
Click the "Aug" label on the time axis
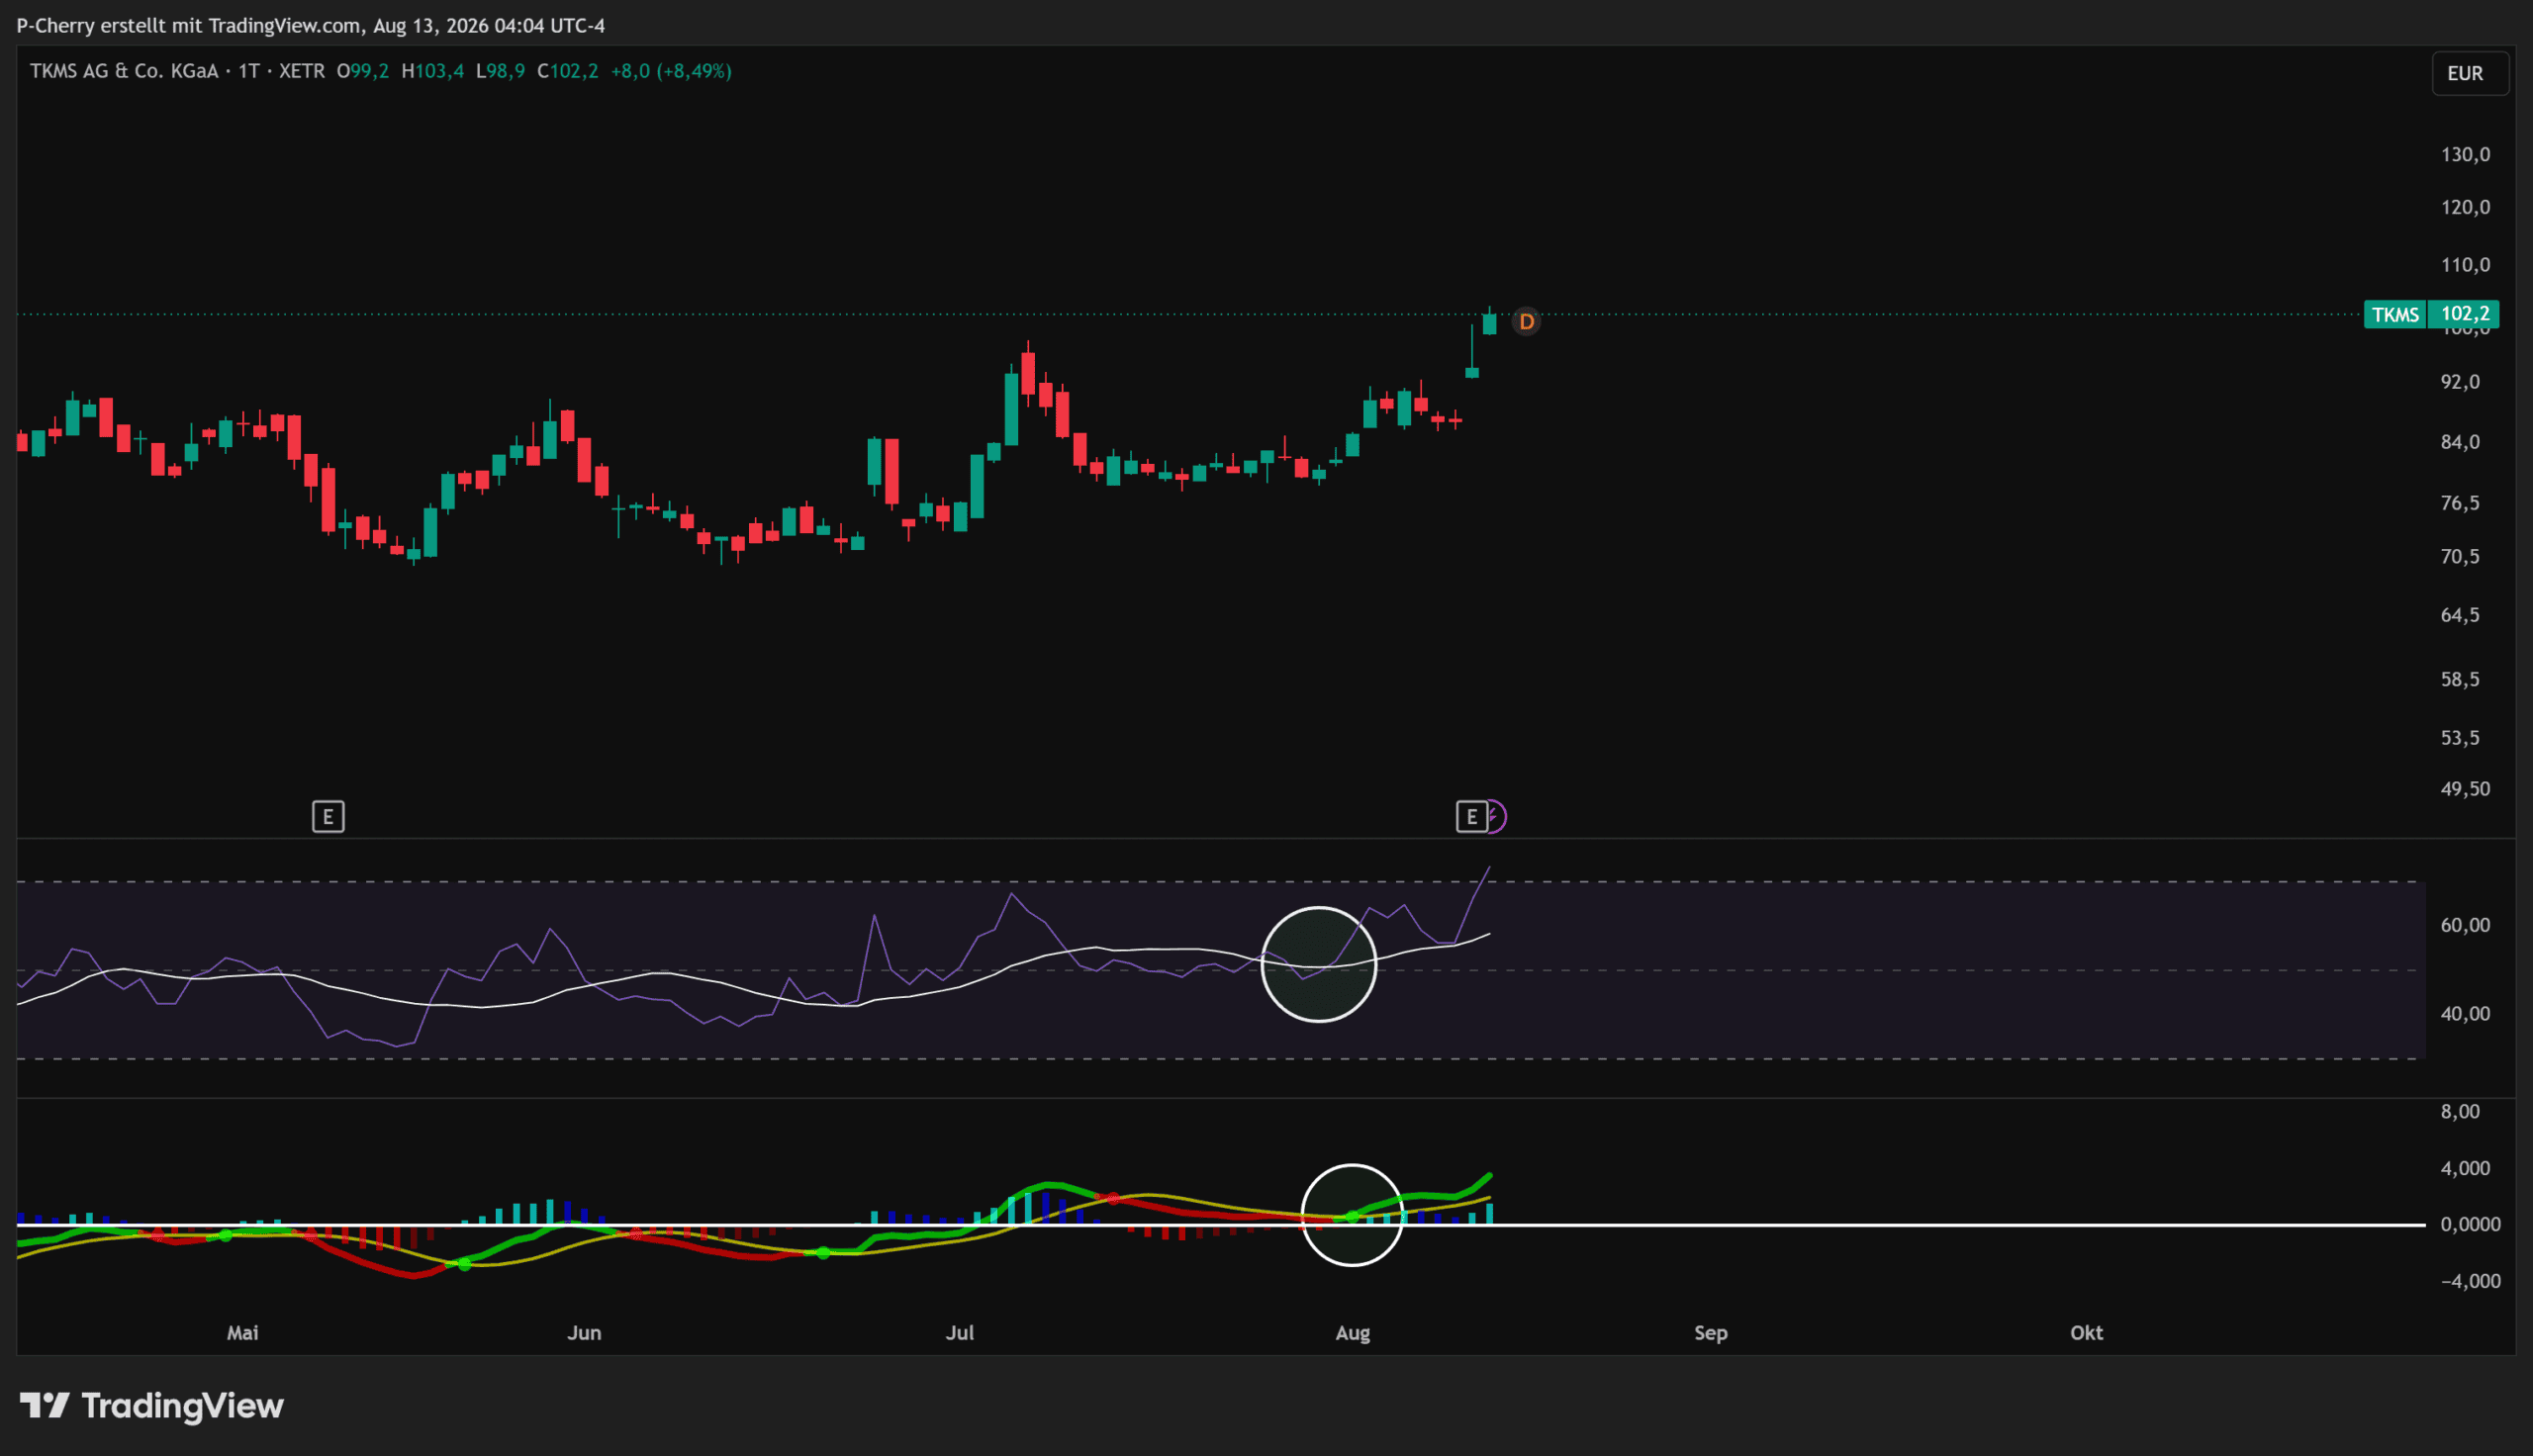point(1353,1333)
